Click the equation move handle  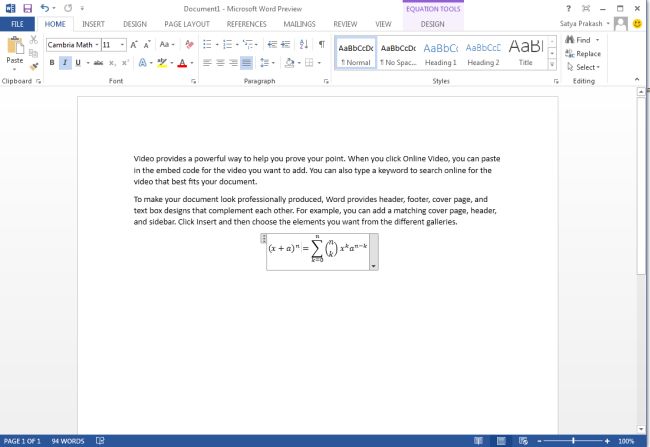pyautogui.click(x=263, y=238)
